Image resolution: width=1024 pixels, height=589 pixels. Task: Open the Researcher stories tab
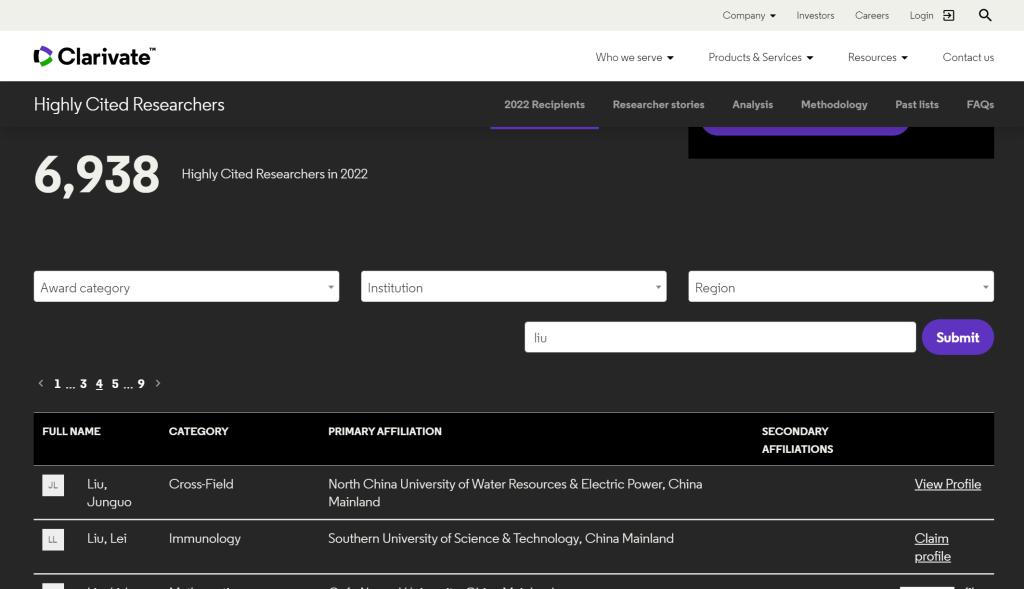[658, 104]
